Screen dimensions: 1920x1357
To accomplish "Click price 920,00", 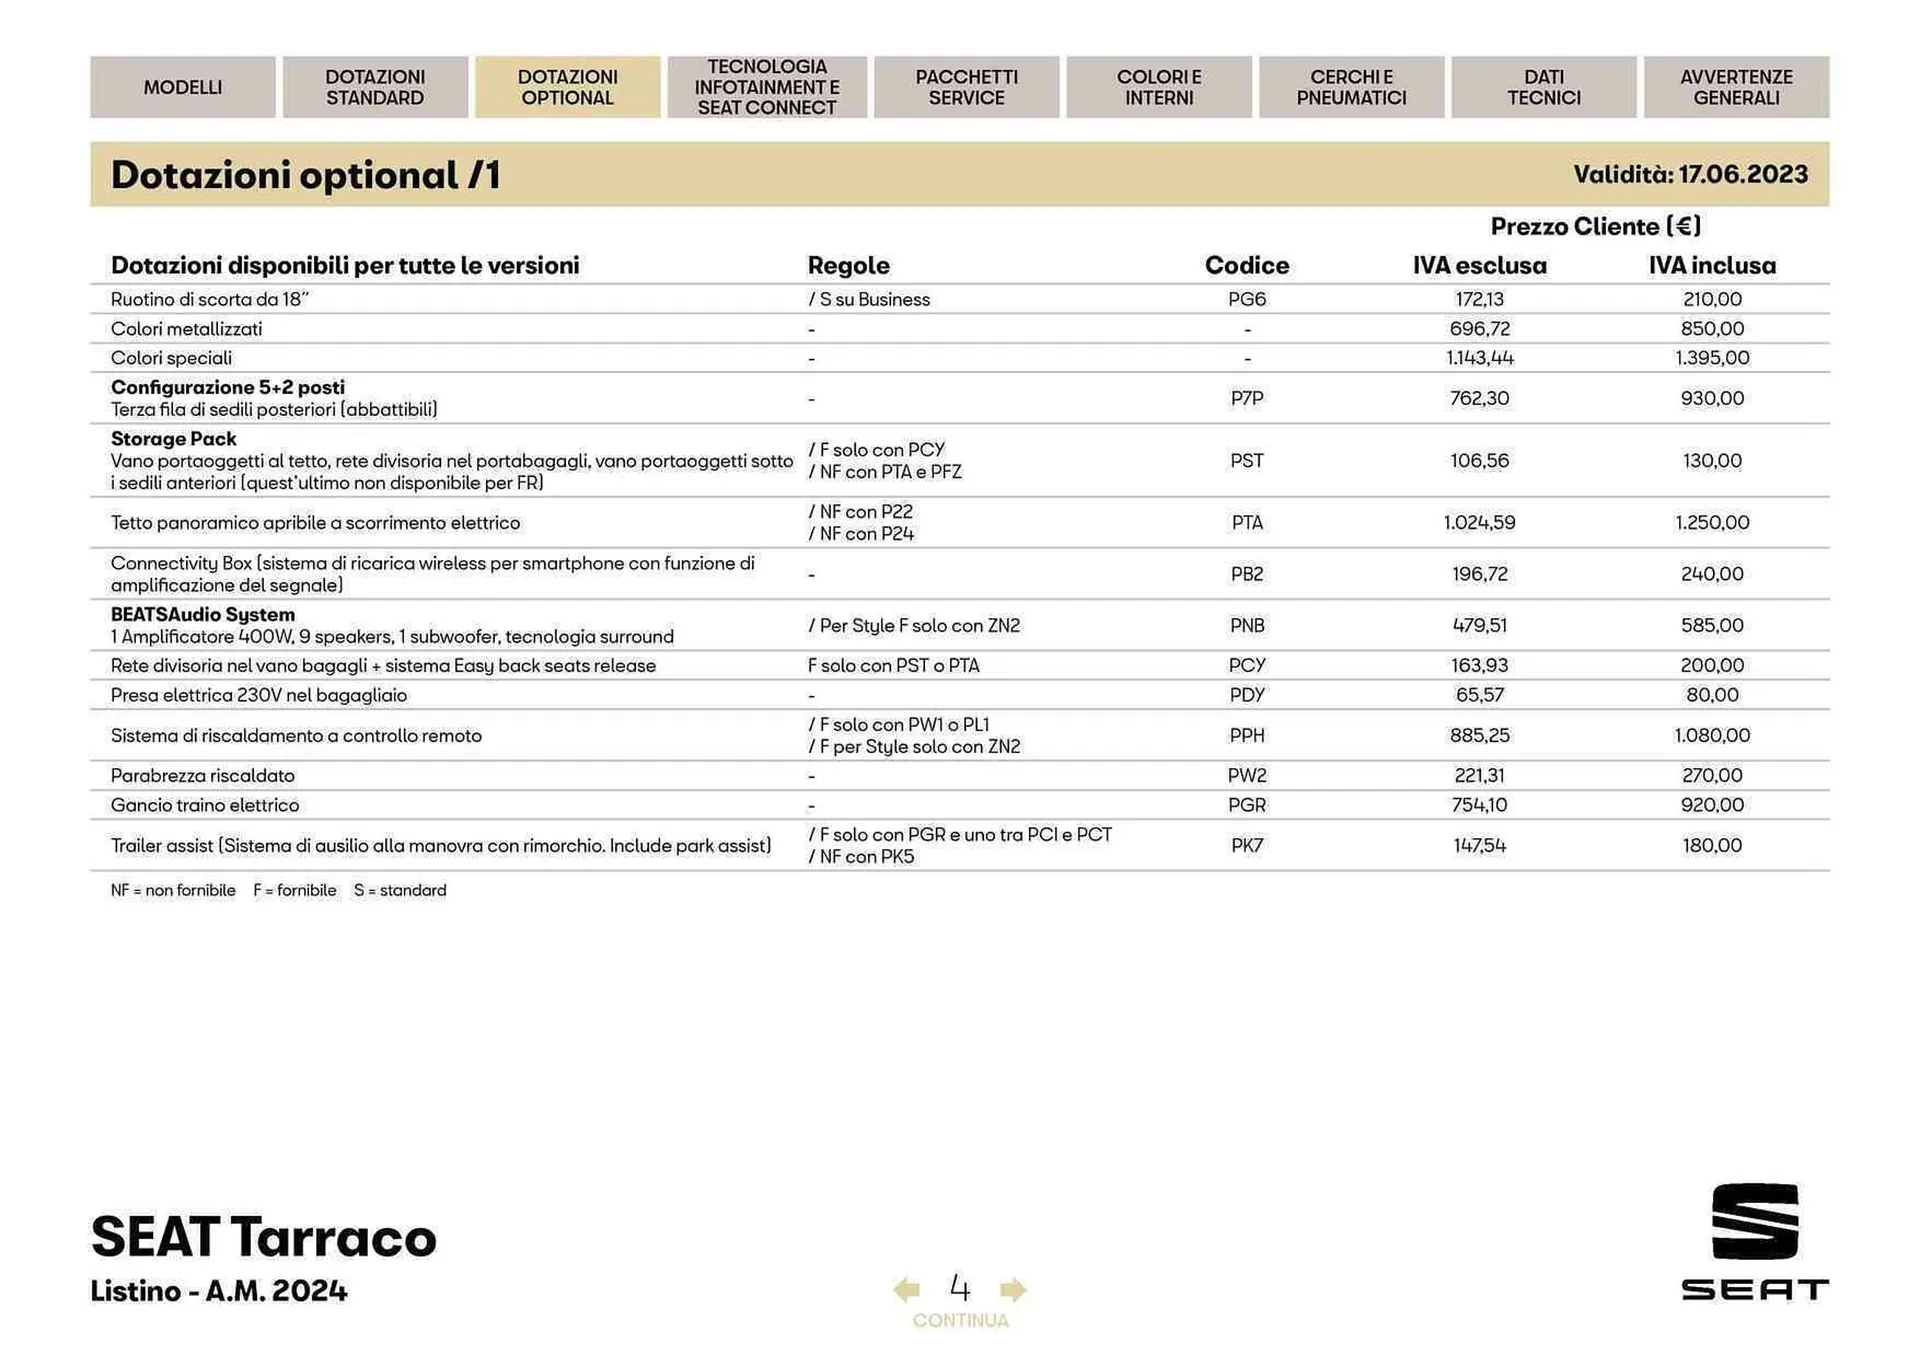I will tap(1712, 805).
